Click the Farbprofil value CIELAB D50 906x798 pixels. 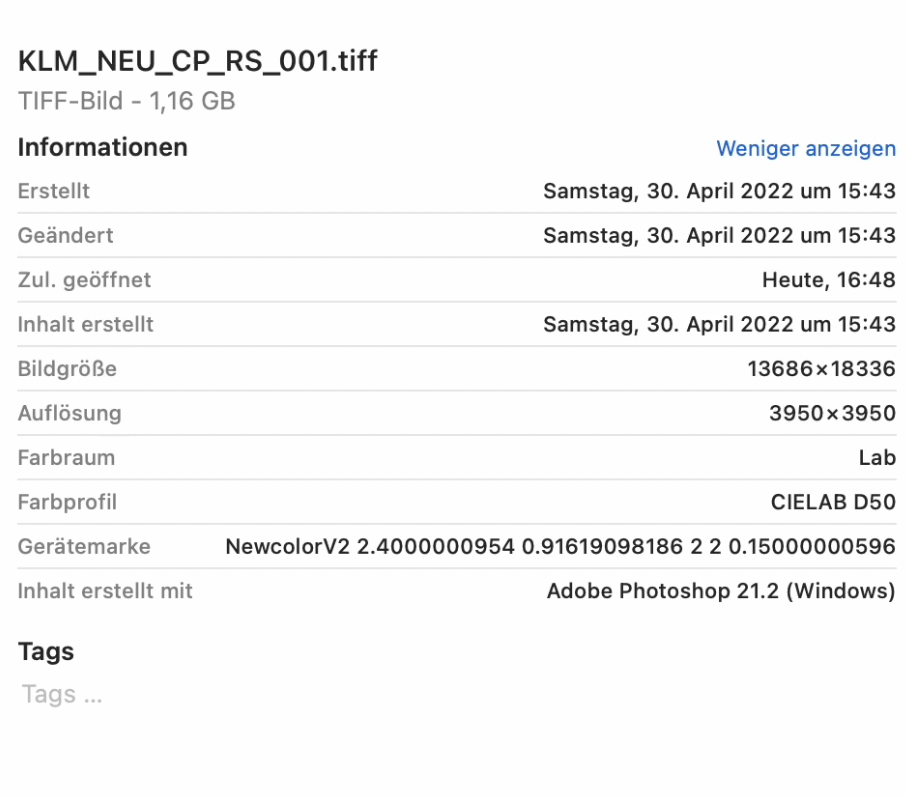point(833,502)
